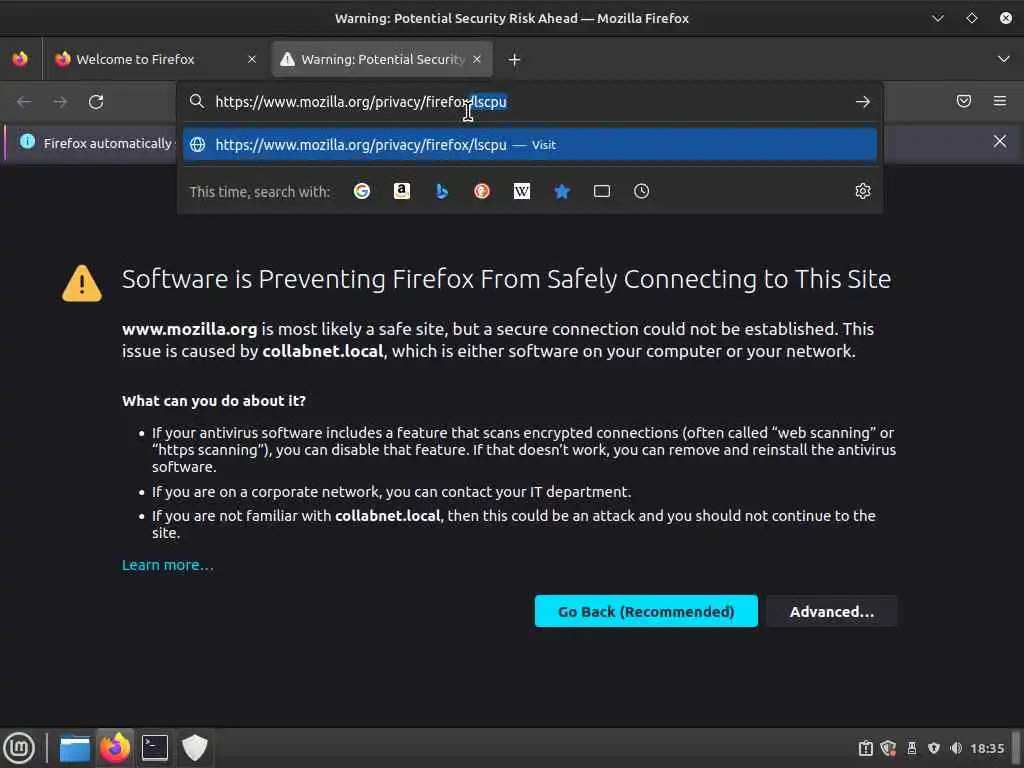This screenshot has width=1024, height=768.
Task: Click the 'What can you do about it?' text
Action: click(x=214, y=401)
